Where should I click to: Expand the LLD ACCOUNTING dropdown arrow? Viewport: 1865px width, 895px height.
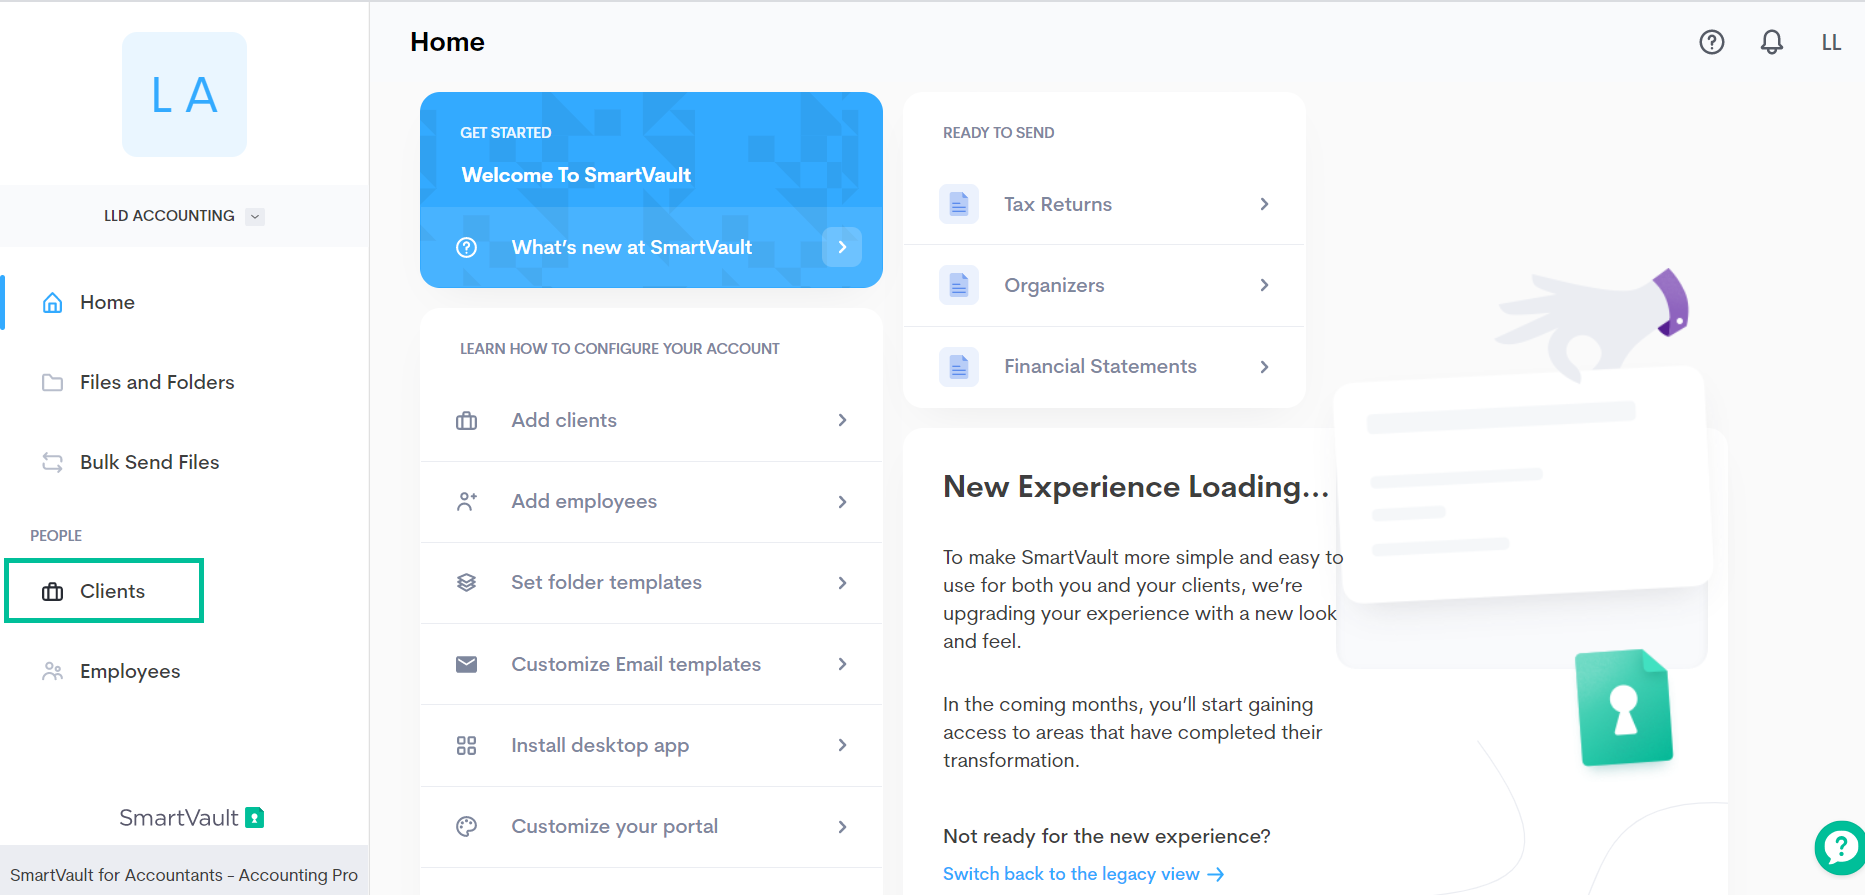pos(255,216)
